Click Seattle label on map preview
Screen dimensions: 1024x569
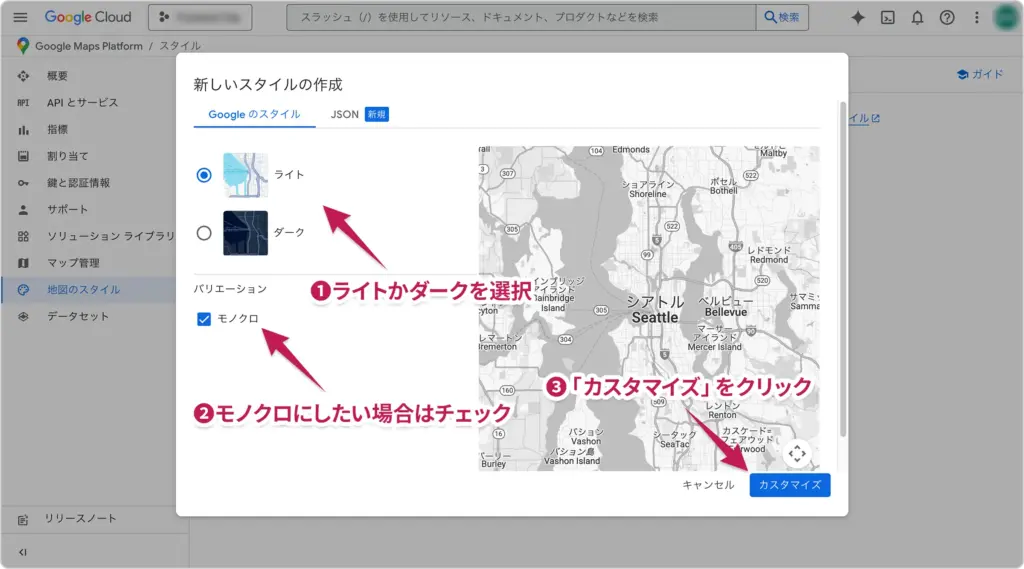654,317
